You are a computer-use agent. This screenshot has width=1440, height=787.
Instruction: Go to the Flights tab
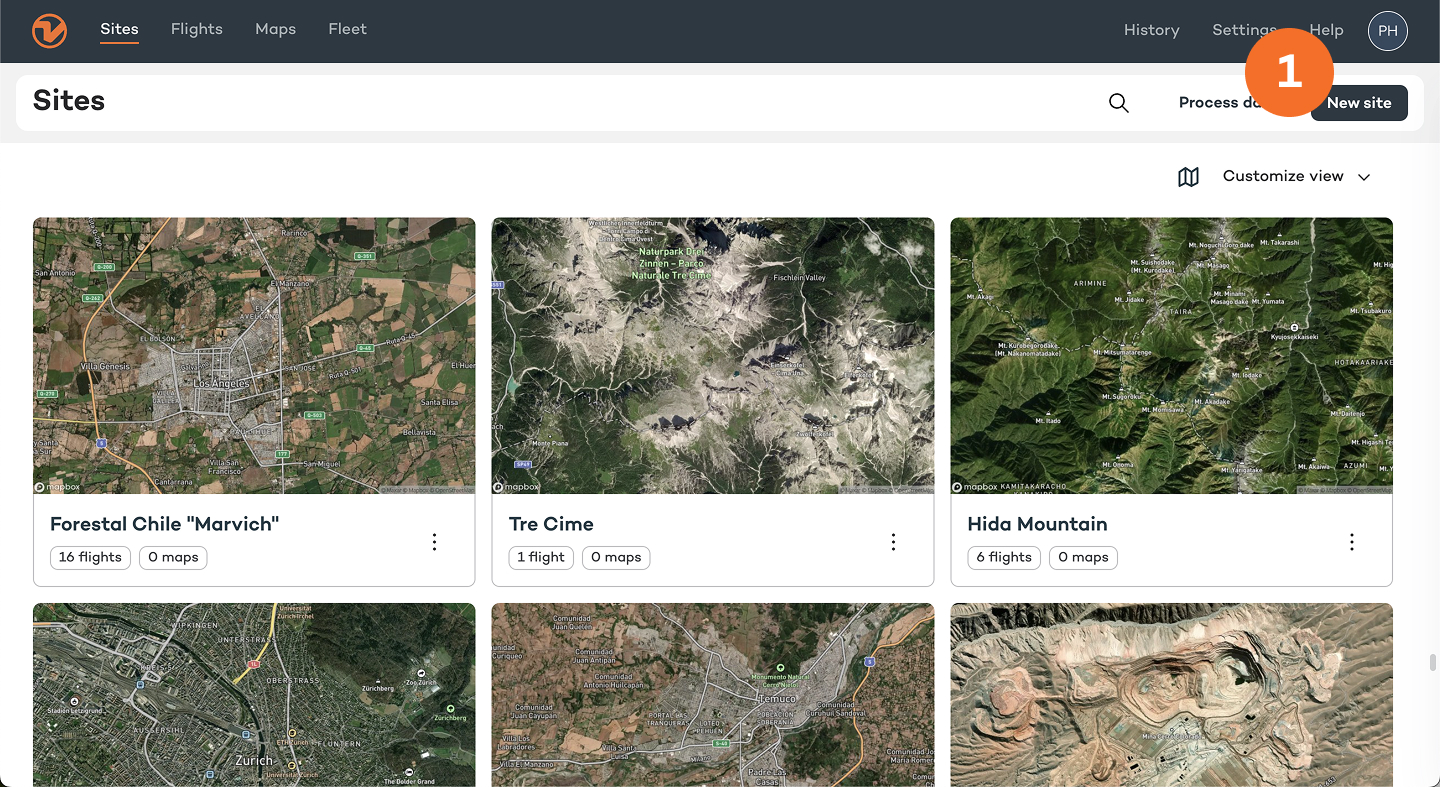click(197, 29)
